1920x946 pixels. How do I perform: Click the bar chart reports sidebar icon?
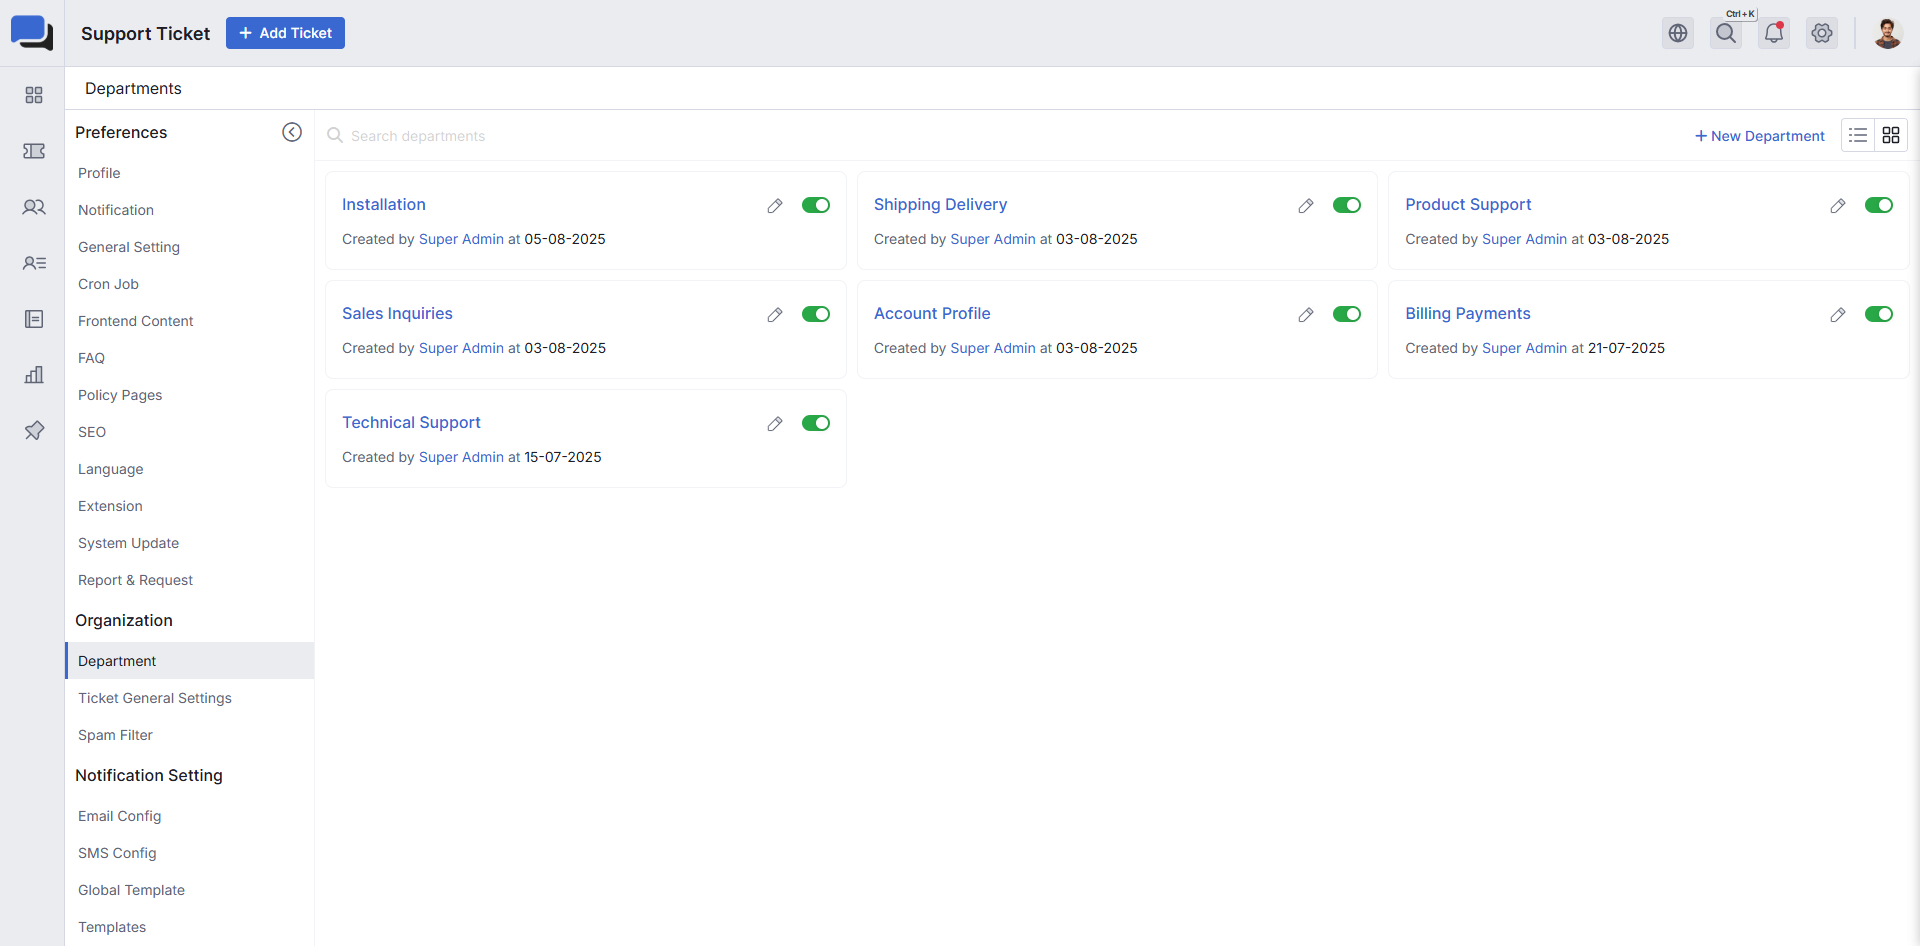coord(34,375)
